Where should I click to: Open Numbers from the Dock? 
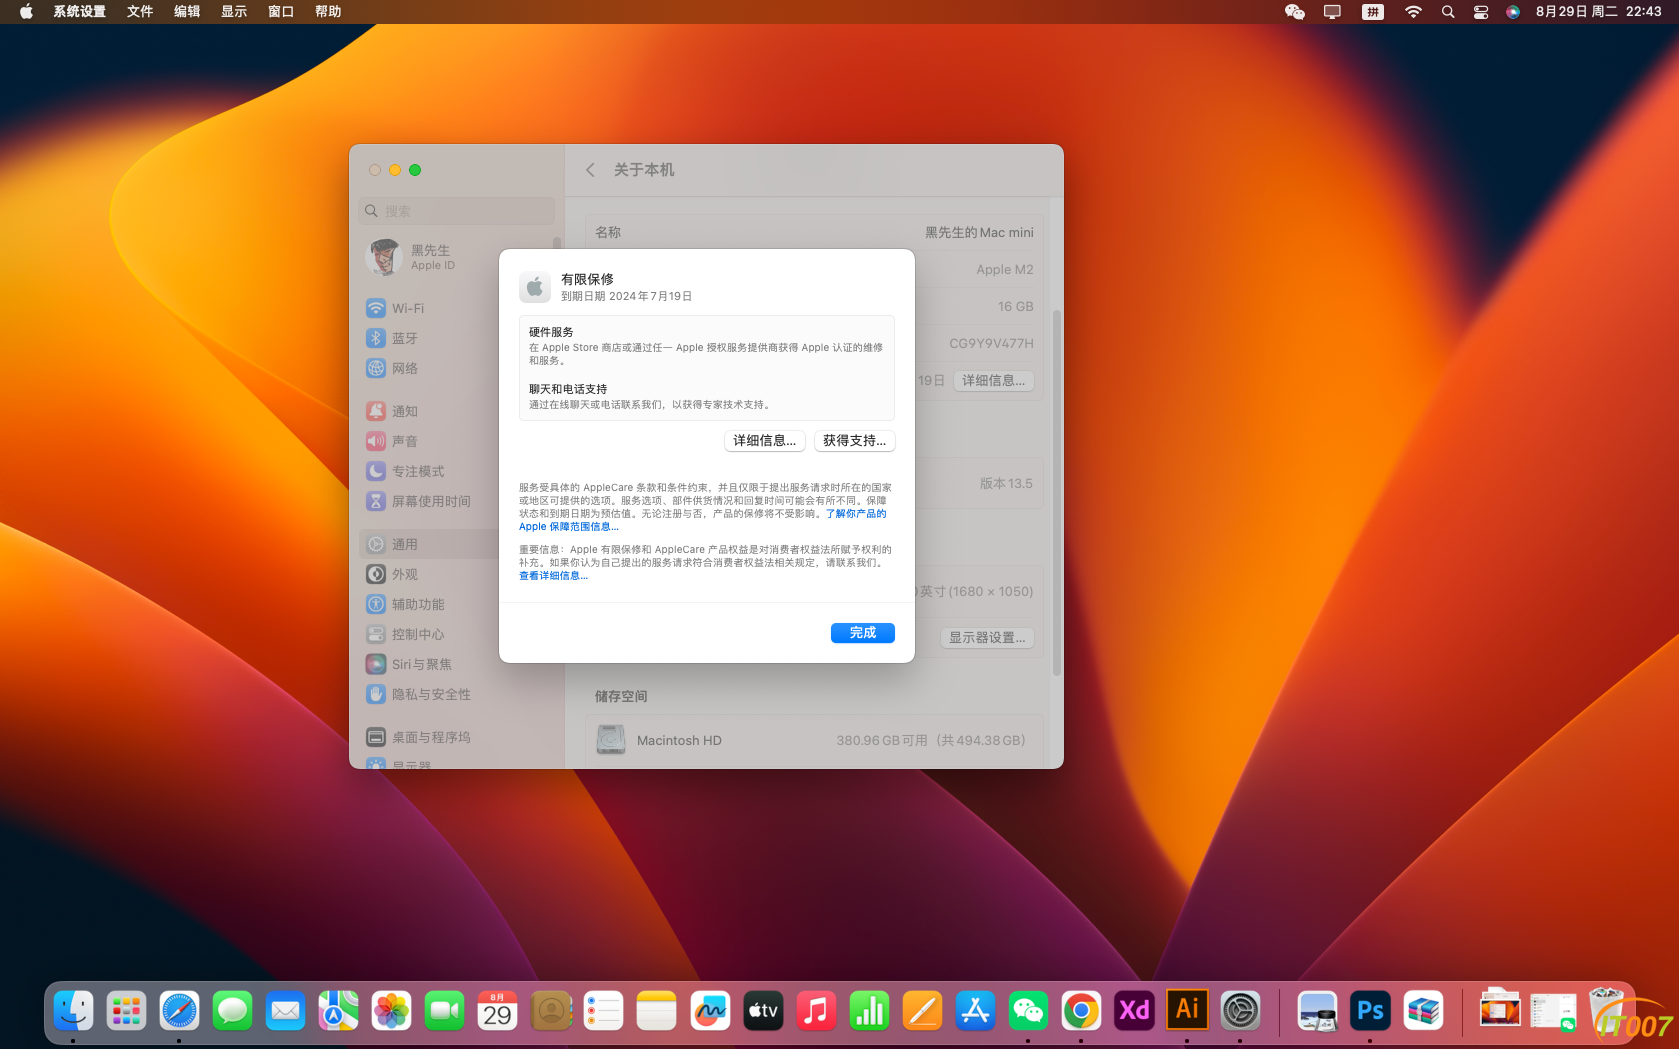pos(869,1011)
